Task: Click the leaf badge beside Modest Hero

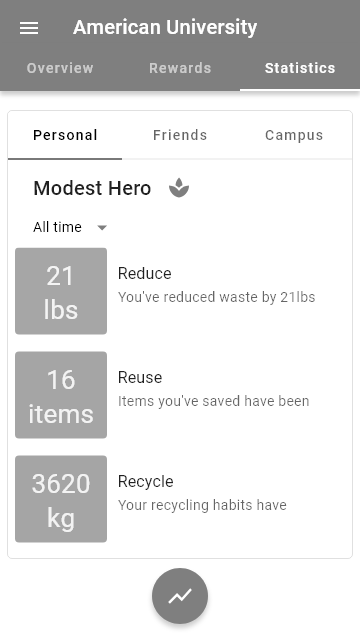Action: click(x=179, y=188)
